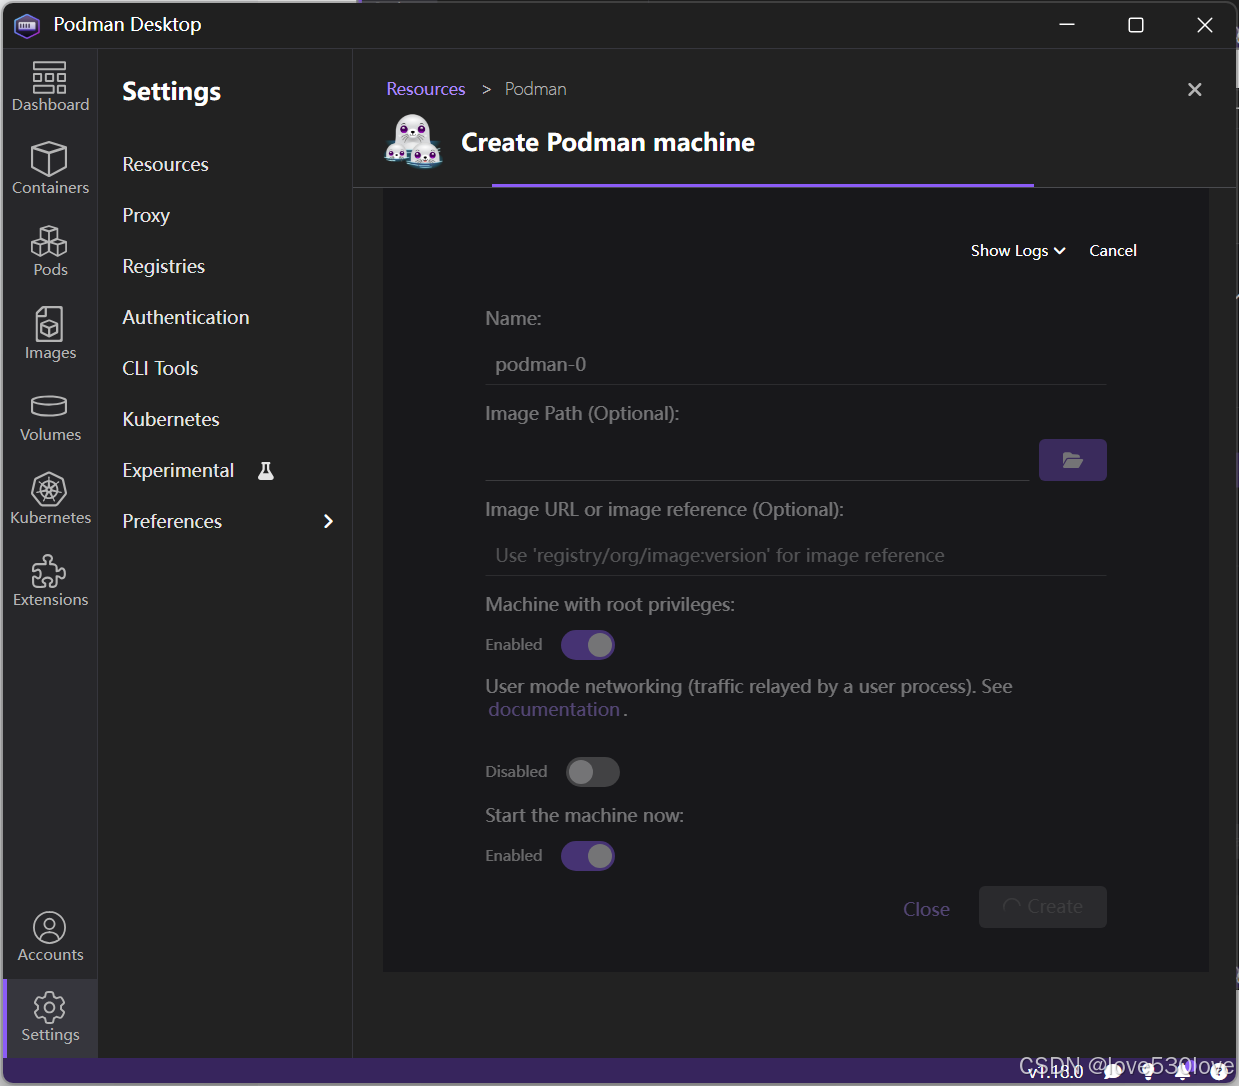This screenshot has width=1239, height=1086.
Task: Open Authentication settings page
Action: (x=186, y=317)
